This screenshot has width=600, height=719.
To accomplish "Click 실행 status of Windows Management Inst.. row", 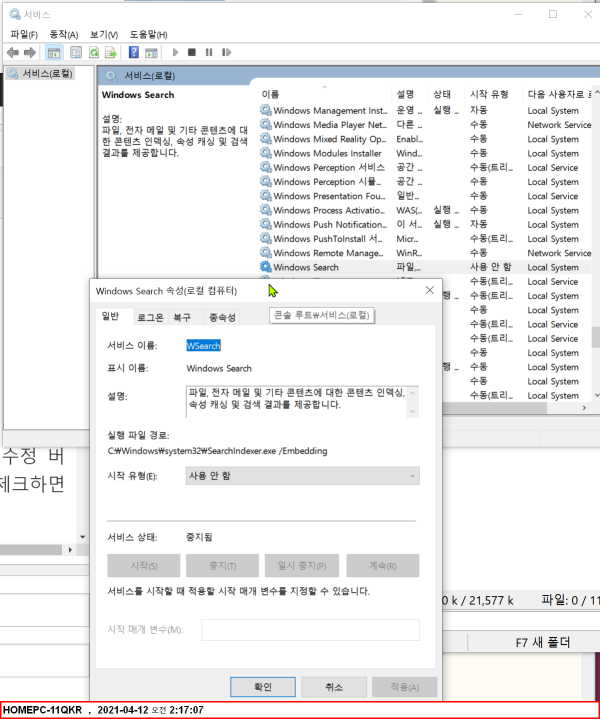I will [x=445, y=111].
